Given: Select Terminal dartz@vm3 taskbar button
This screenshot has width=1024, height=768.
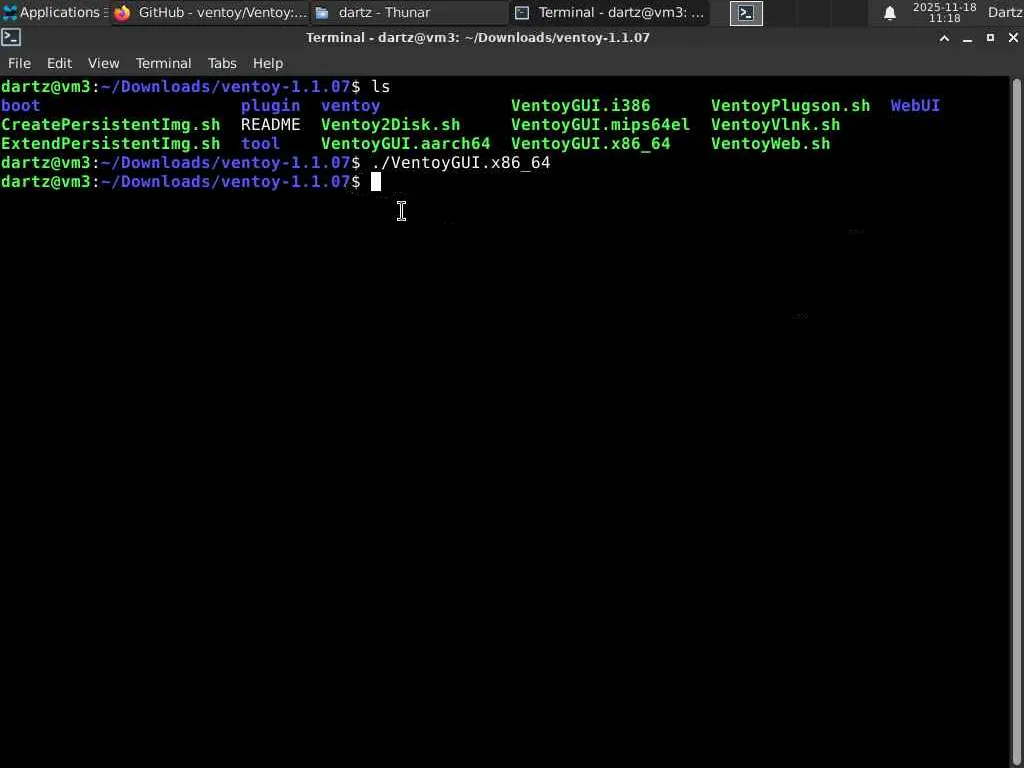Looking at the screenshot, I should 610,12.
